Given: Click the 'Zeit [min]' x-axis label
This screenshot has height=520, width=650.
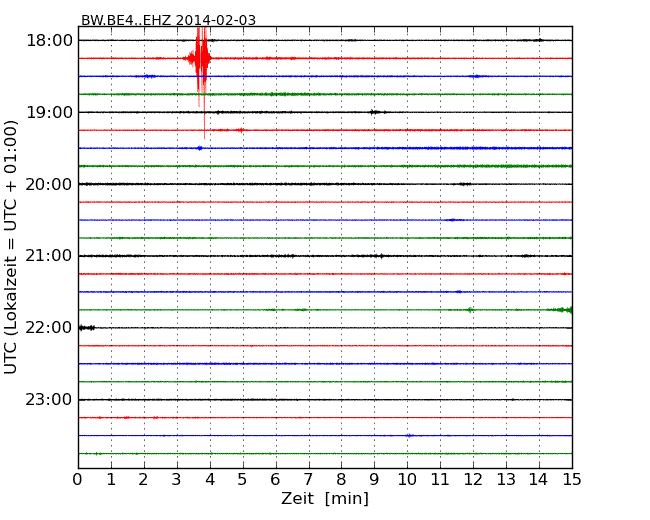Looking at the screenshot, I should pyautogui.click(x=325, y=499).
